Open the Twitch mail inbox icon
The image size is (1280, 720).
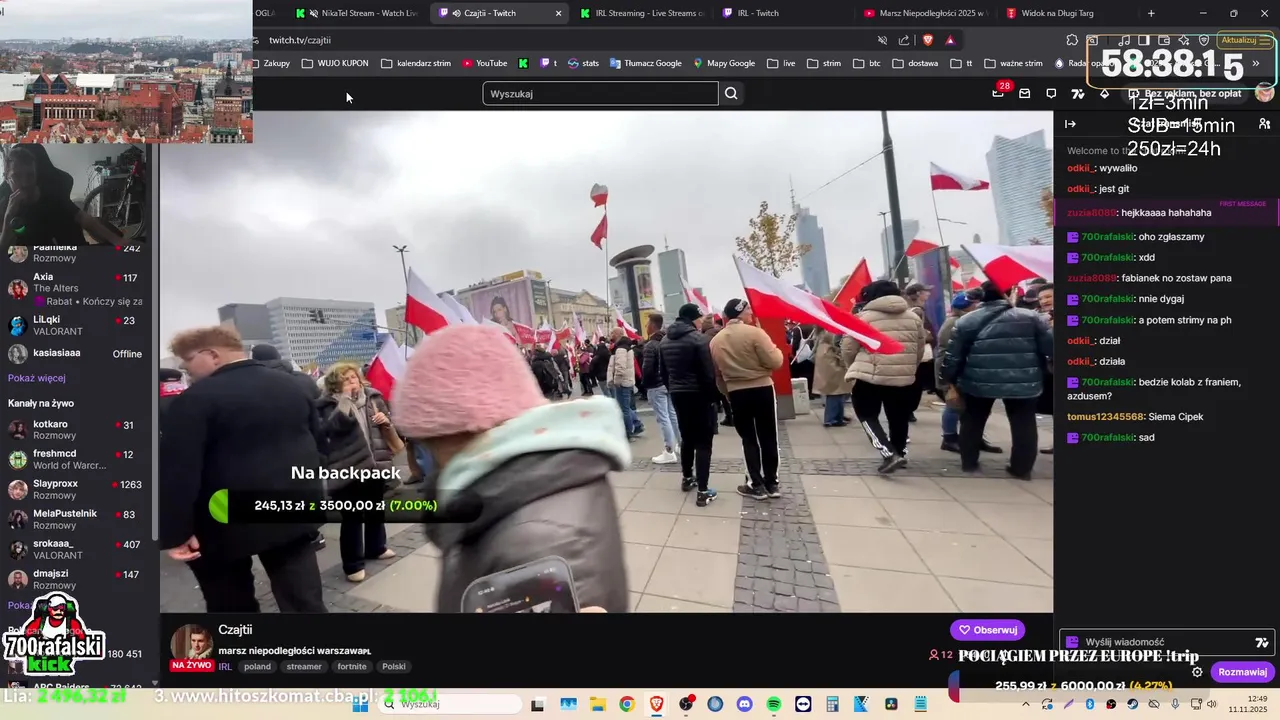(1024, 94)
